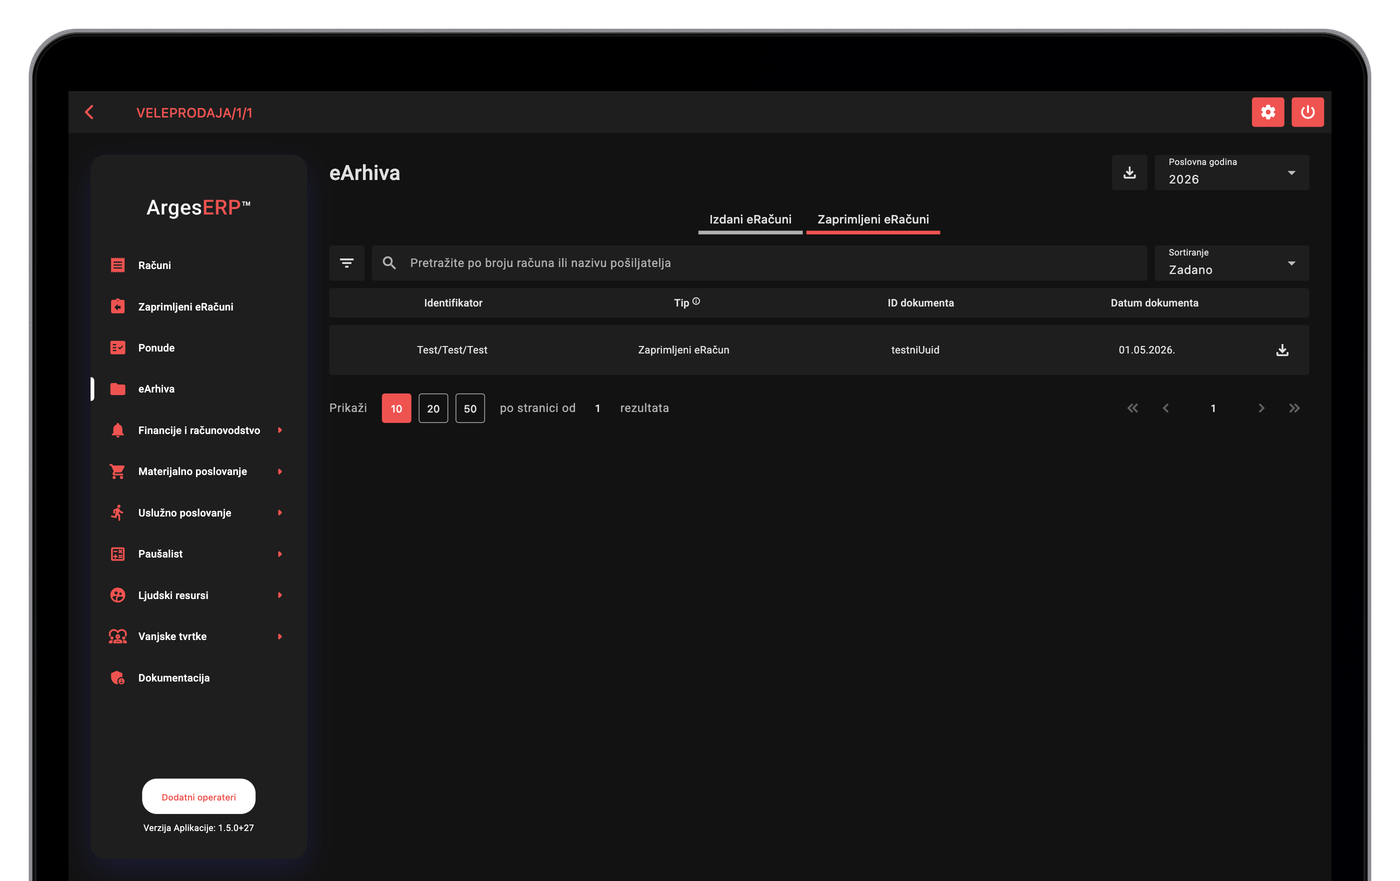1400x881 pixels.
Task: Select page size 50
Action: pos(470,408)
